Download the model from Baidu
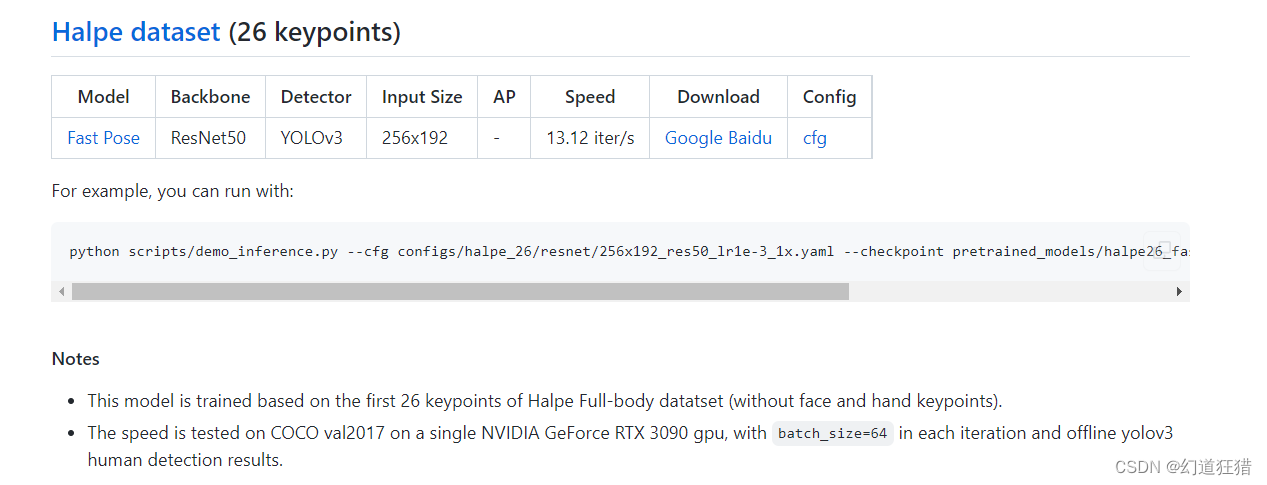Screen dimensions: 1267x485 coord(749,138)
